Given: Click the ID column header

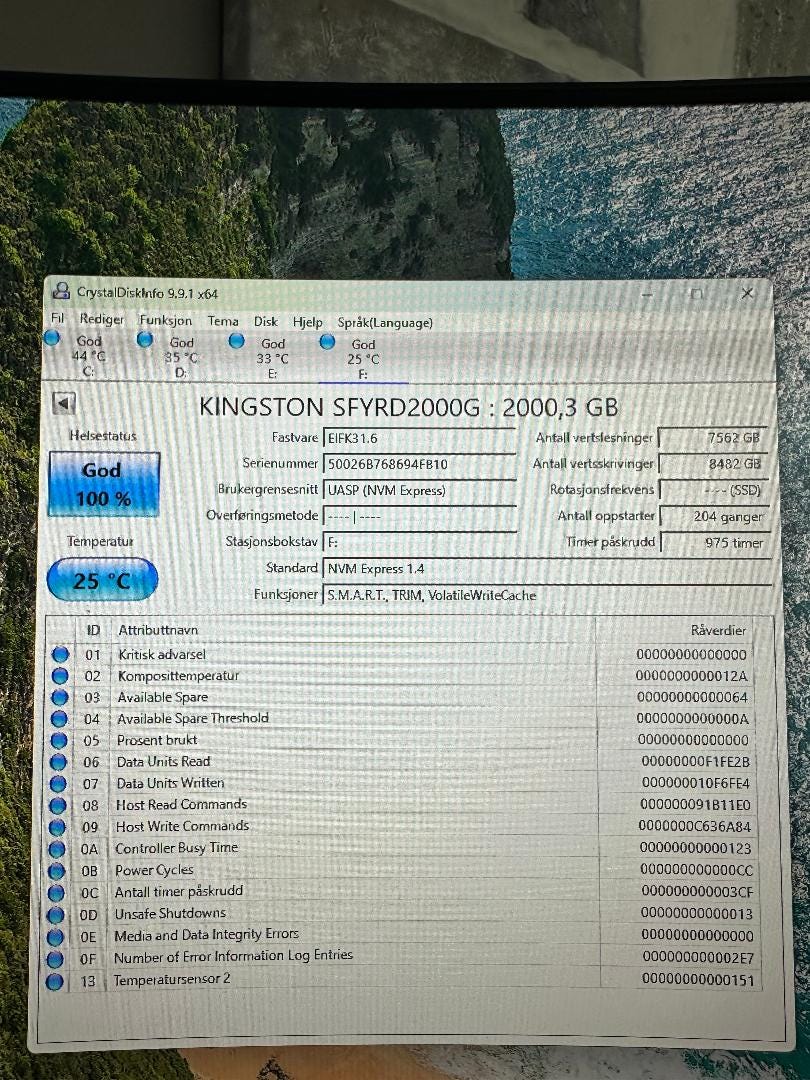Looking at the screenshot, I should [x=94, y=630].
